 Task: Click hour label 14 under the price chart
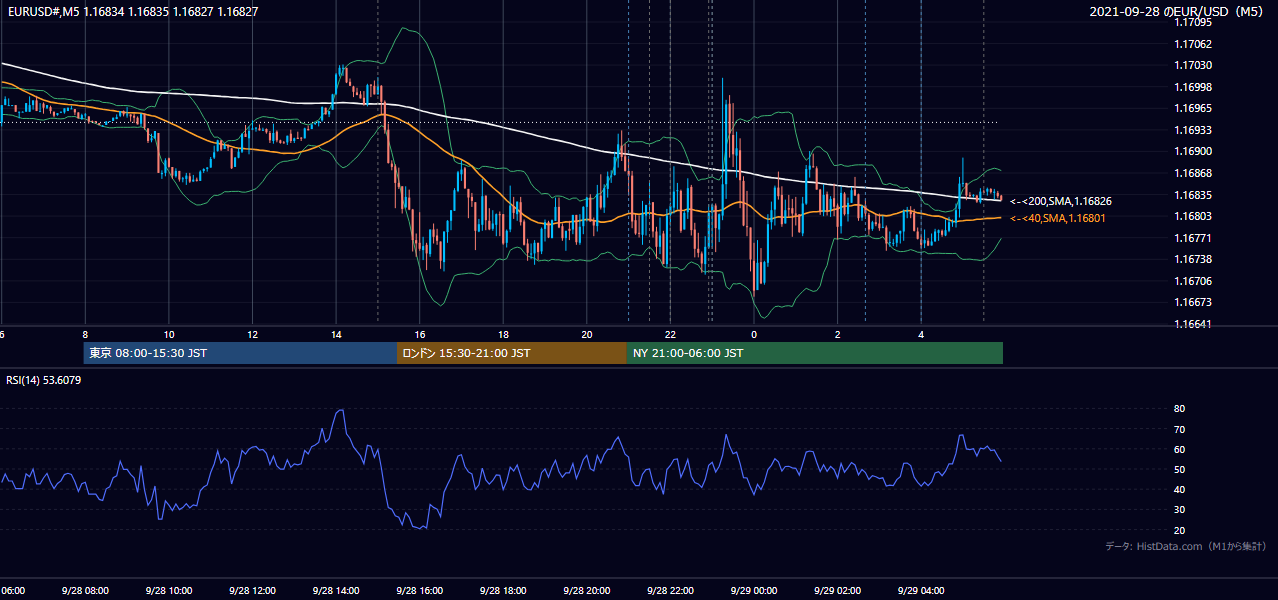coord(336,334)
